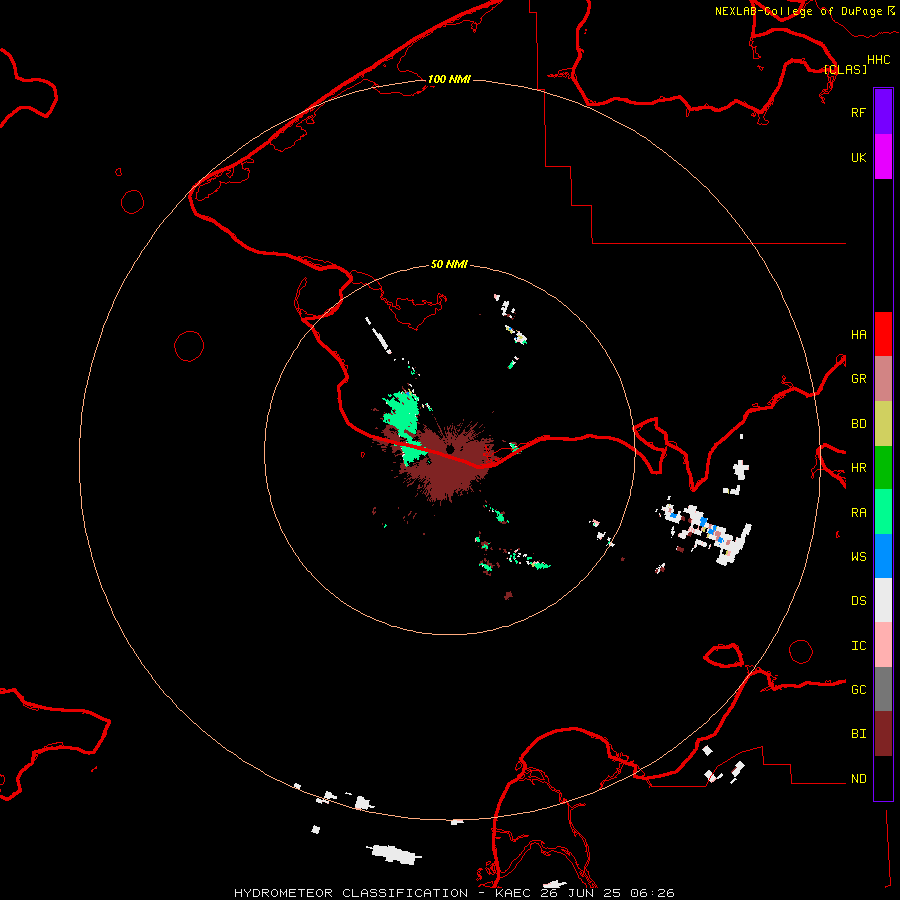Click the DS legend label

(858, 600)
